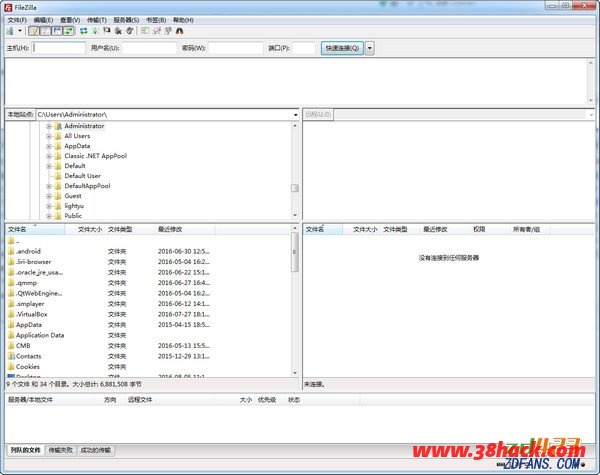Open the 编辑(E) menu
This screenshot has height=475, width=600.
click(x=43, y=20)
